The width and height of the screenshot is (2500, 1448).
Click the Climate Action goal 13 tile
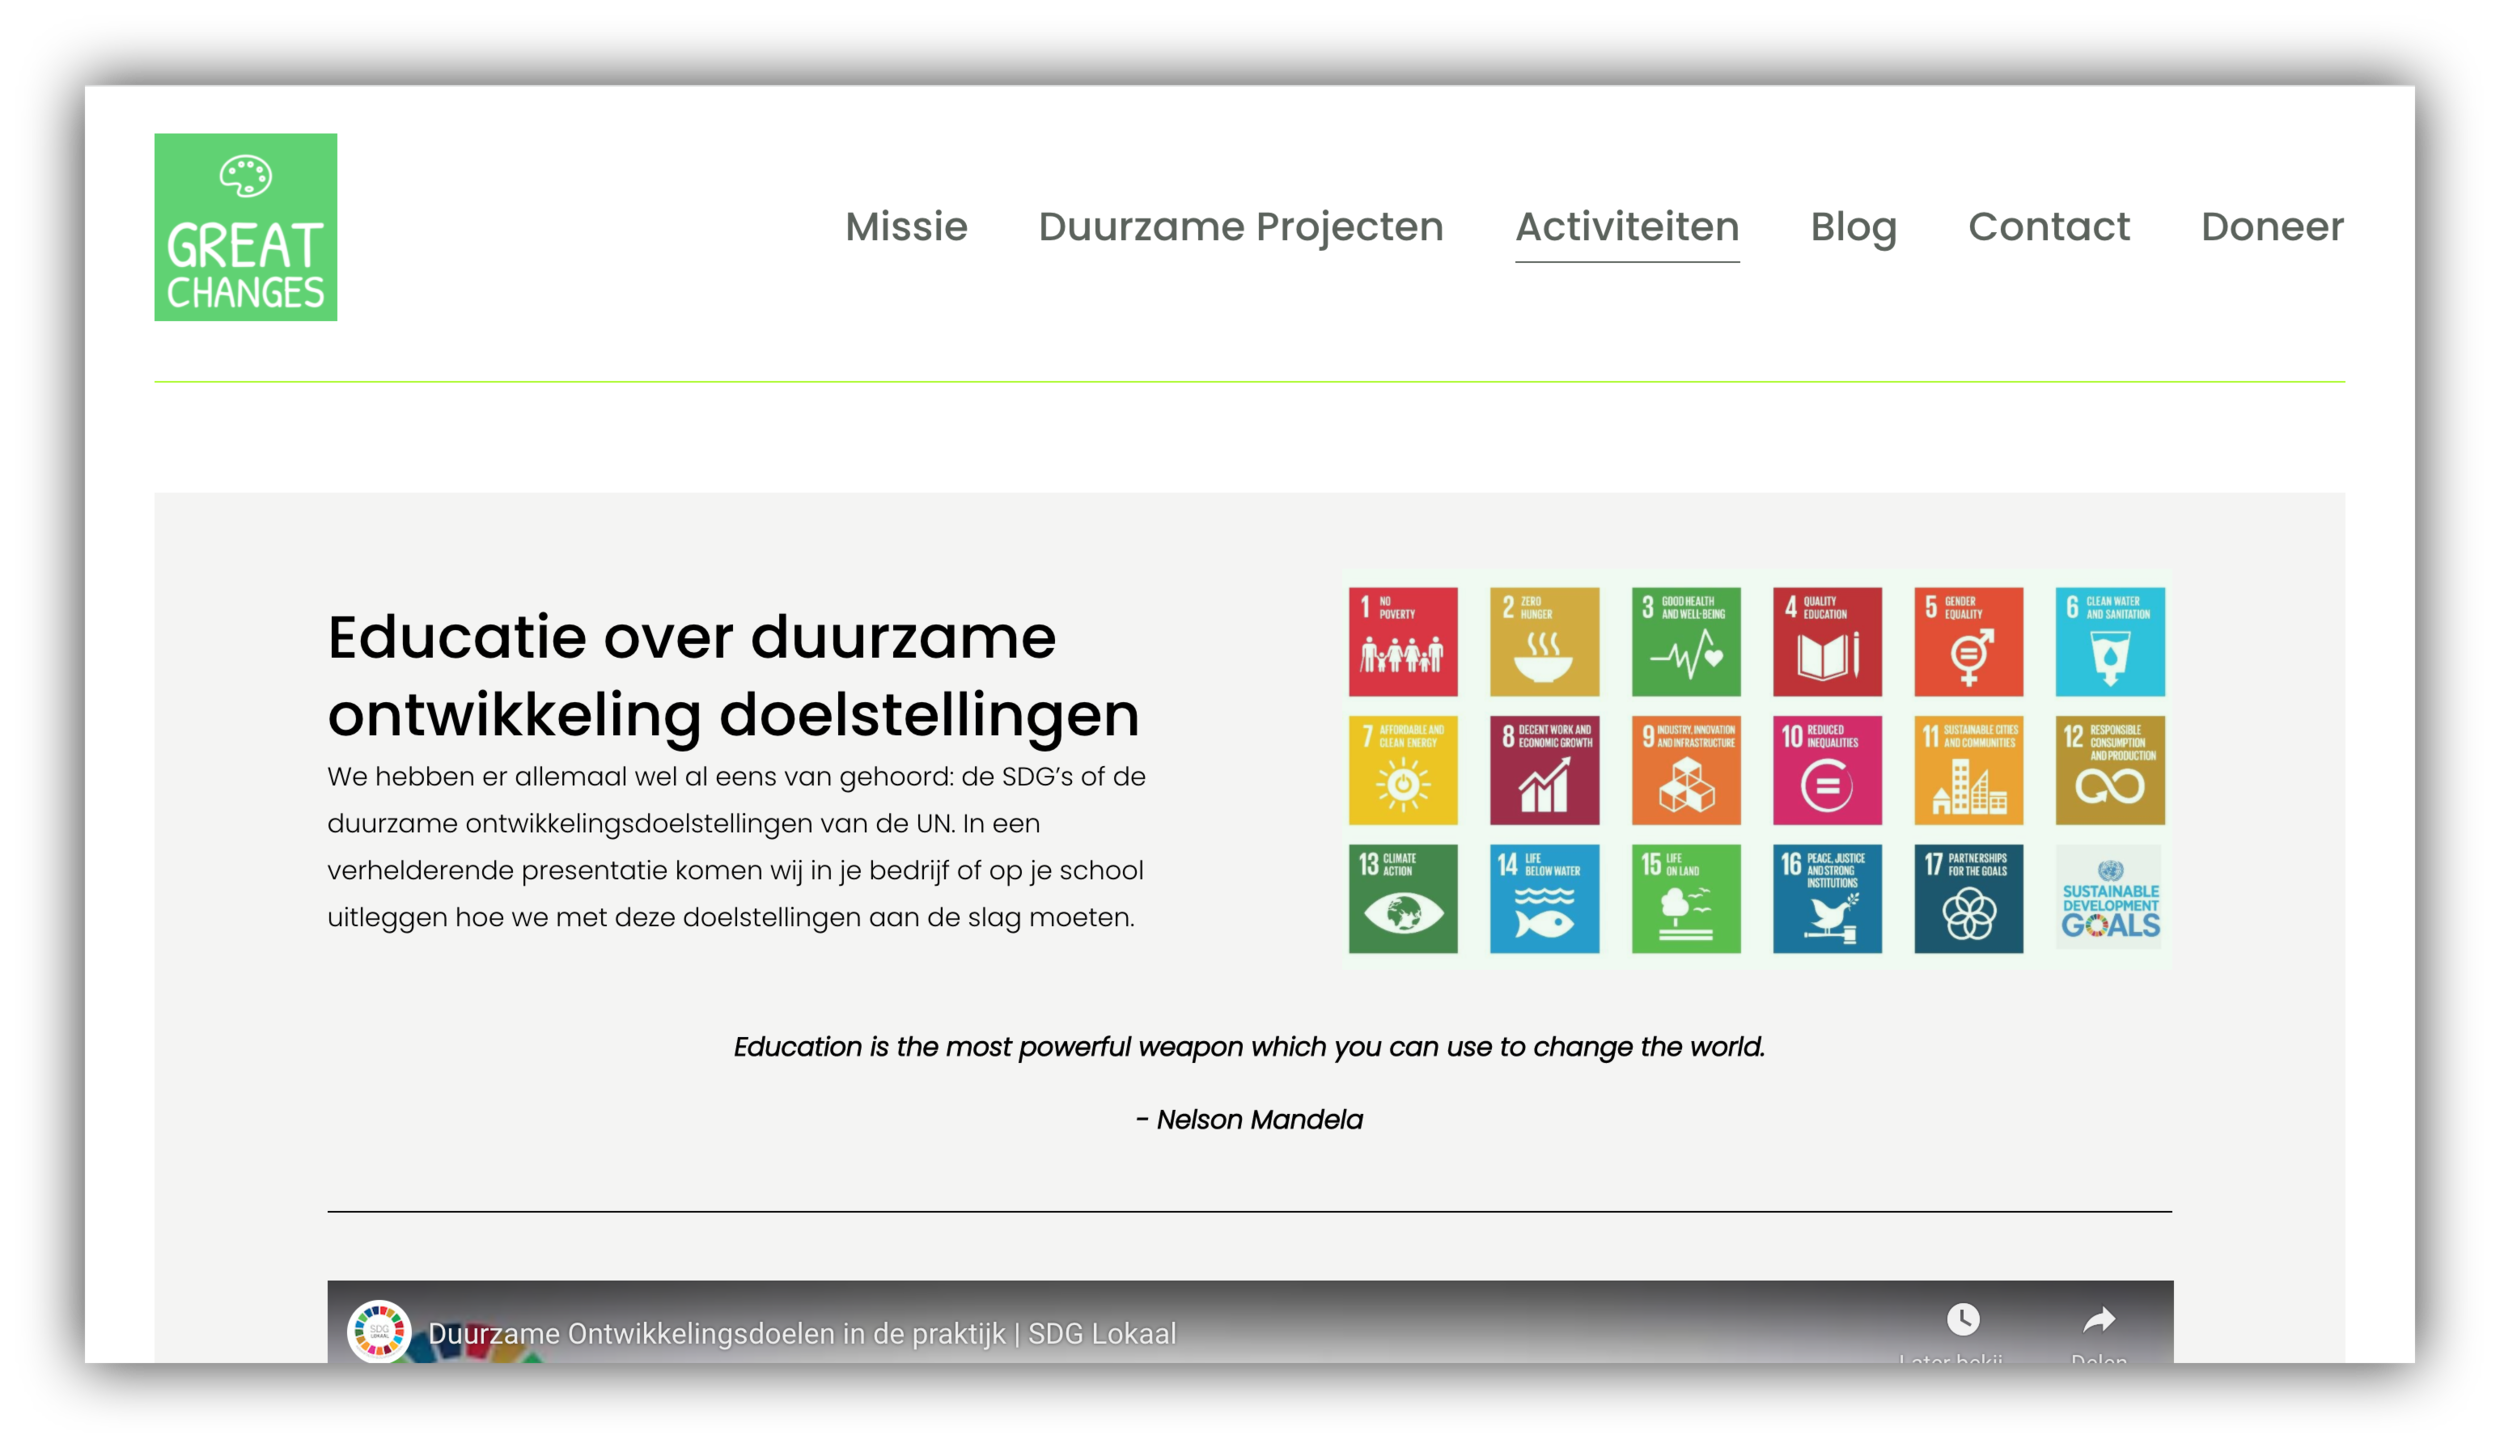[1402, 898]
